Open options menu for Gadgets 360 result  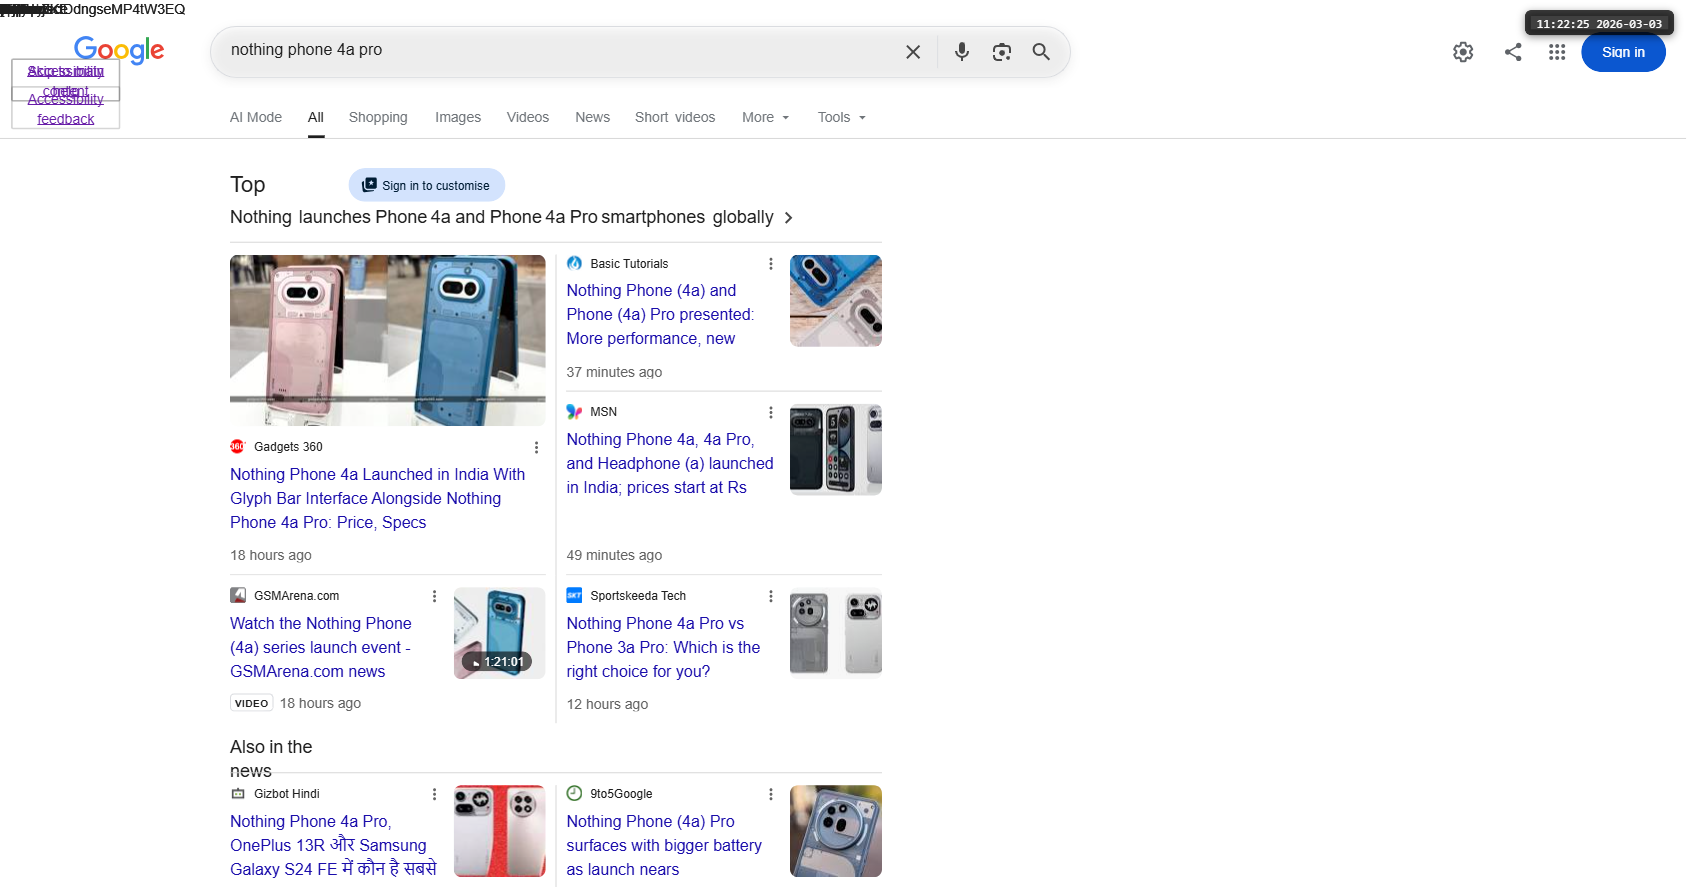[x=536, y=447]
